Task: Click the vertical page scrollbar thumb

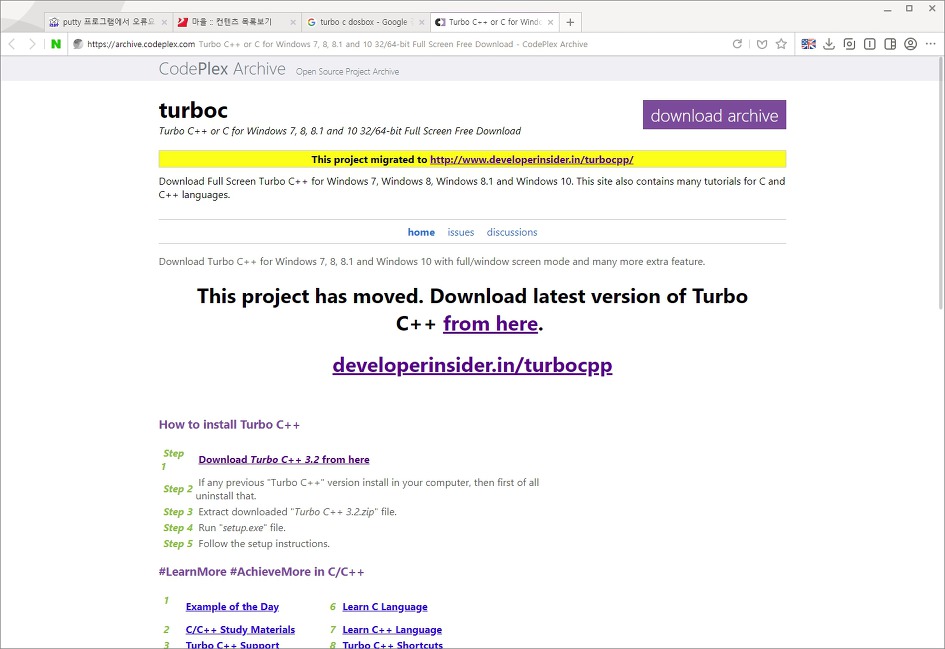Action: (941, 184)
